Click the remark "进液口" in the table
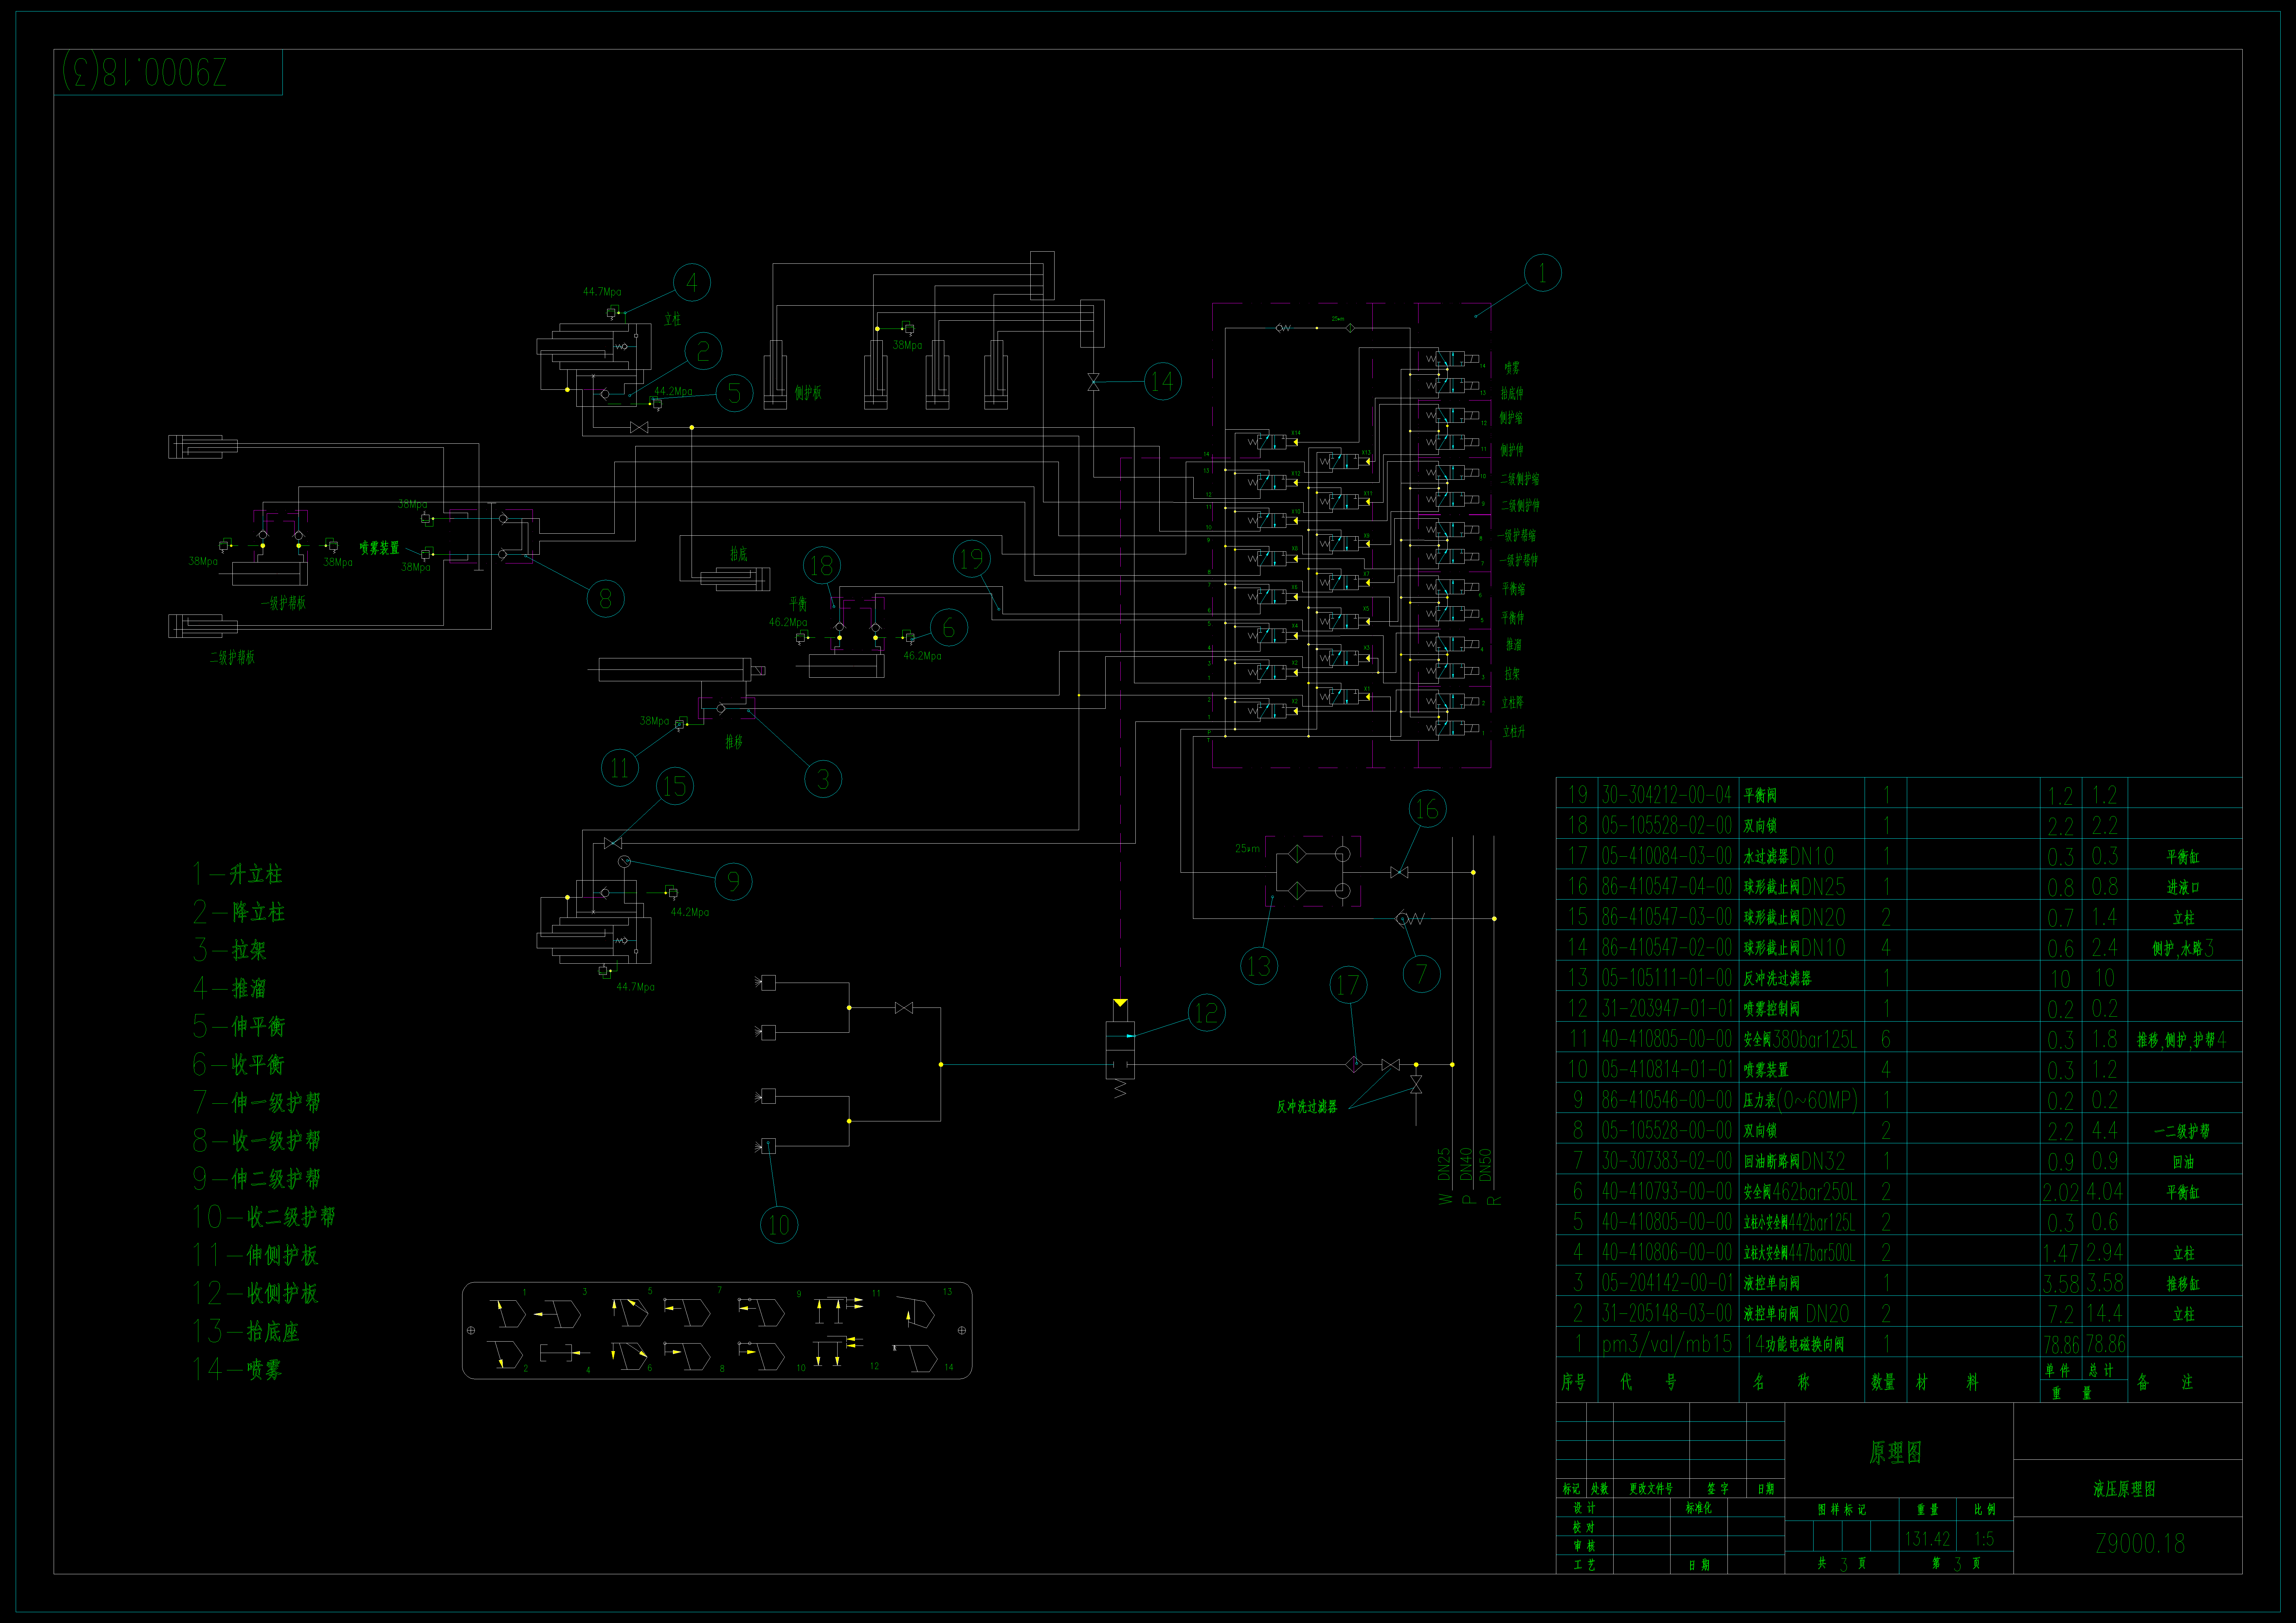Image resolution: width=2296 pixels, height=1623 pixels. tap(2183, 887)
